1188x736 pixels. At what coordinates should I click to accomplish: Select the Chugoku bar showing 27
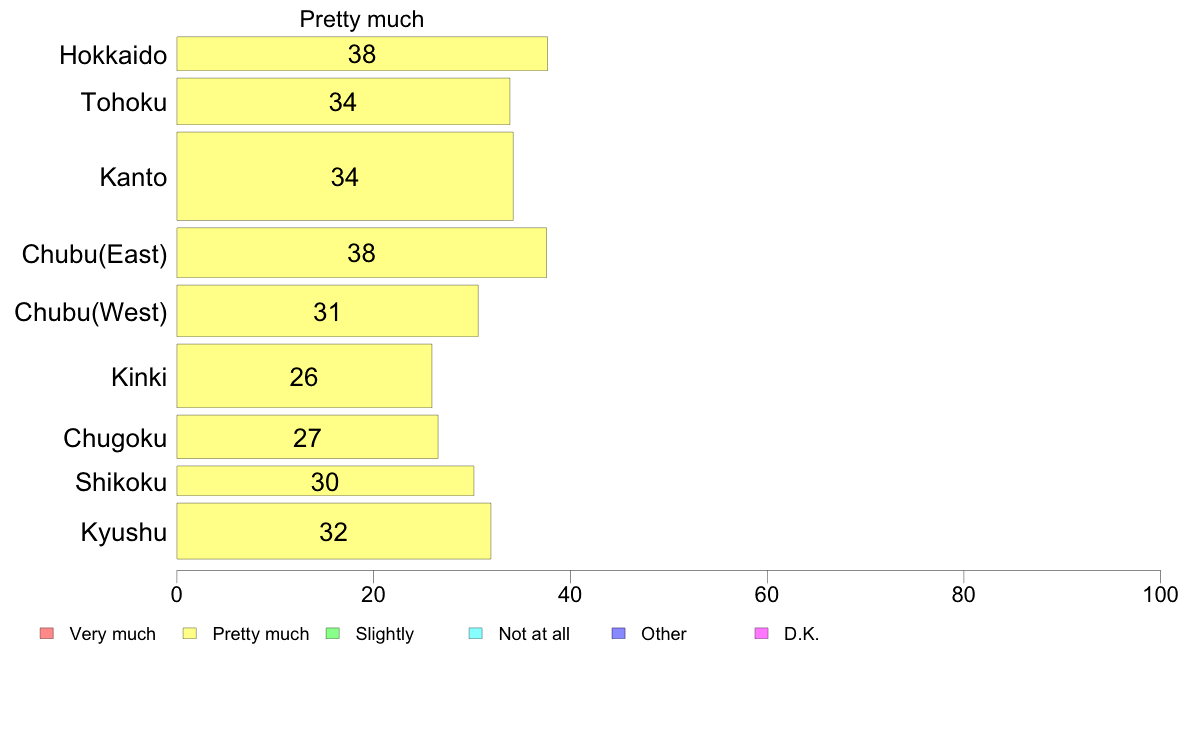pyautogui.click(x=307, y=437)
